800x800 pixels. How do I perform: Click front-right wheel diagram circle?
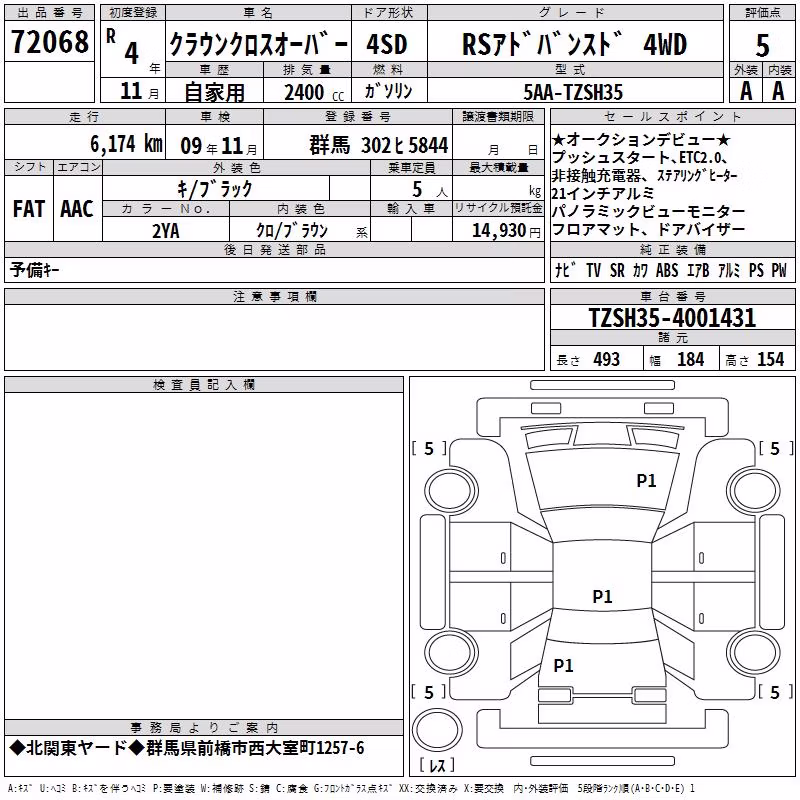754,491
